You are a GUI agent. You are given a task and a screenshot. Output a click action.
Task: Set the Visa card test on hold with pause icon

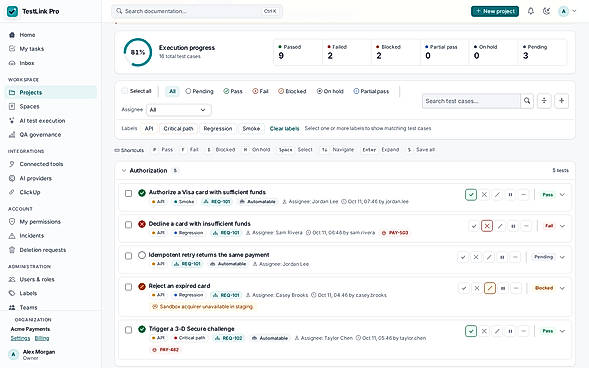pos(510,195)
